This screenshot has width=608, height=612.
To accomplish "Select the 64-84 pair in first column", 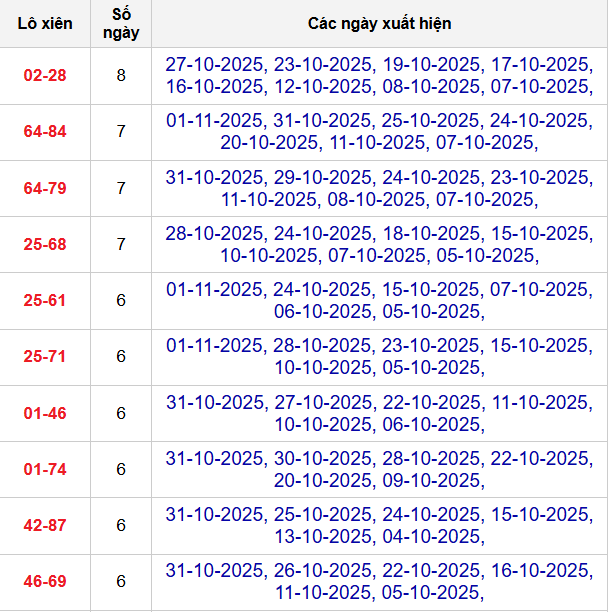I will pyautogui.click(x=45, y=132).
